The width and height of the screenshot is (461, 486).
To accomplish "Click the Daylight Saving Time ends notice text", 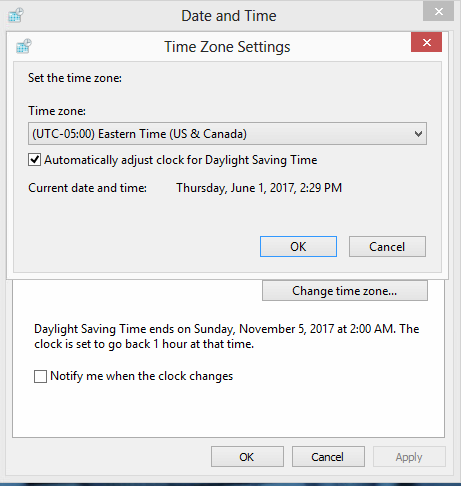I will pos(226,336).
